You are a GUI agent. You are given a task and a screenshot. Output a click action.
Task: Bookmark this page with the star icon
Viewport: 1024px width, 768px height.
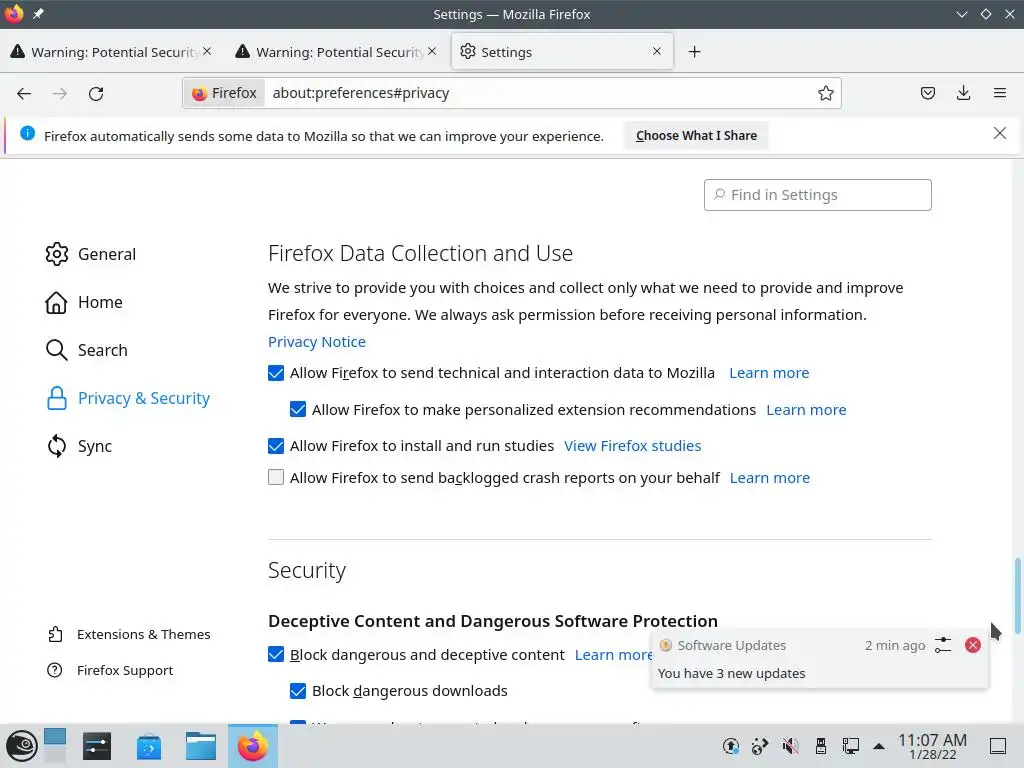pyautogui.click(x=826, y=93)
